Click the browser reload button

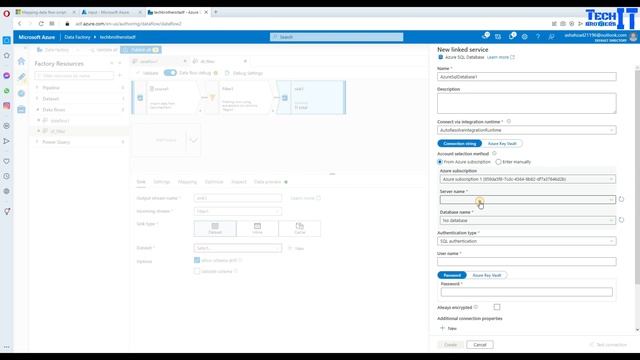pos(41,24)
